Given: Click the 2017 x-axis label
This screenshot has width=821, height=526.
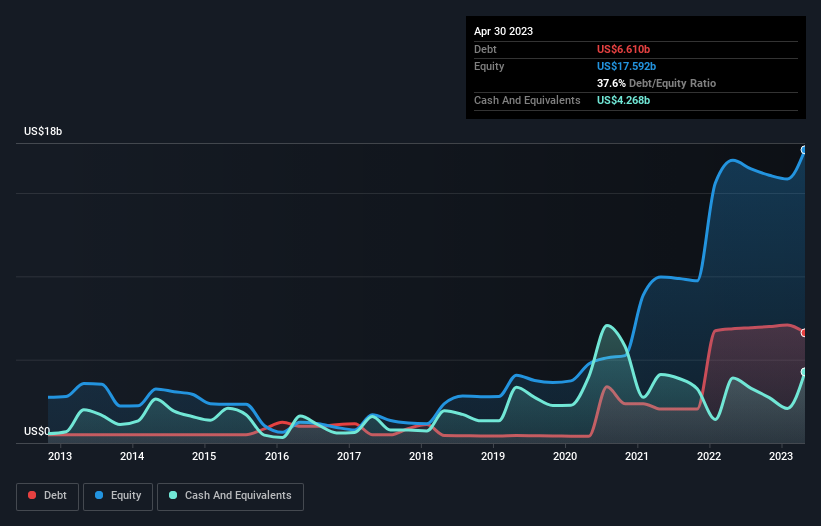Looking at the screenshot, I should [349, 456].
